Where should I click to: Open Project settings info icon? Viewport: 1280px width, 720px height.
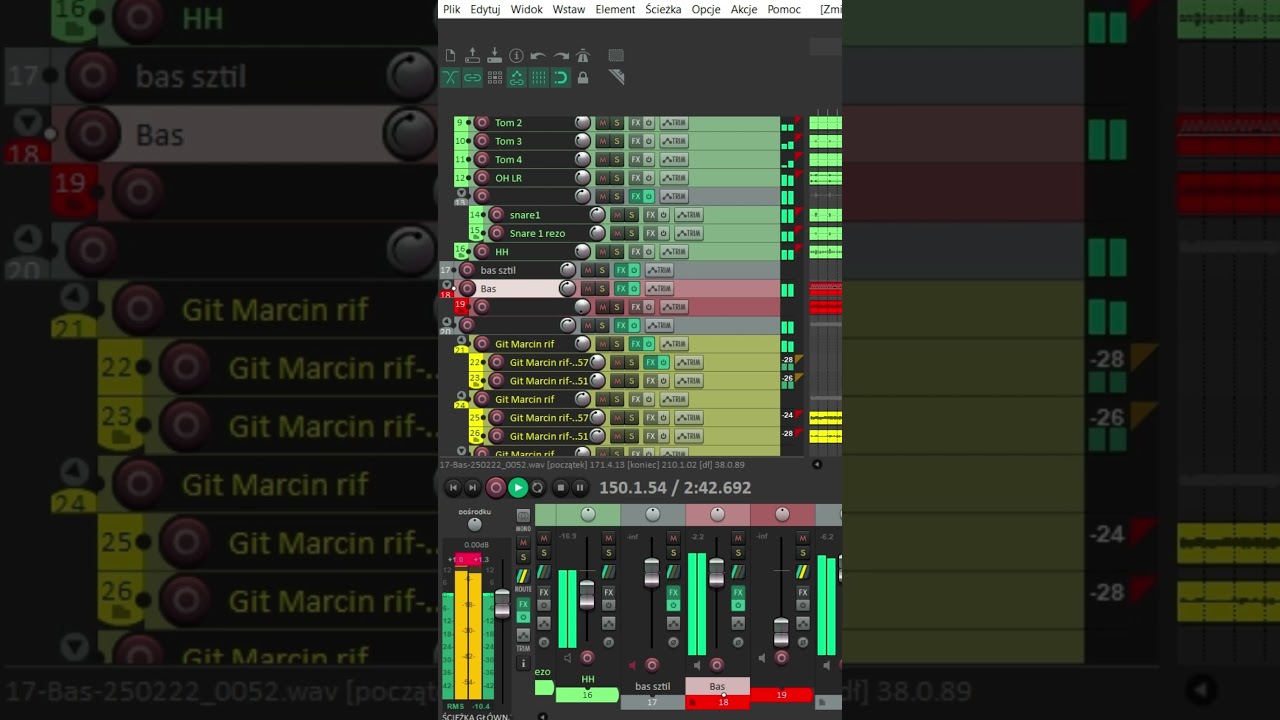point(516,56)
